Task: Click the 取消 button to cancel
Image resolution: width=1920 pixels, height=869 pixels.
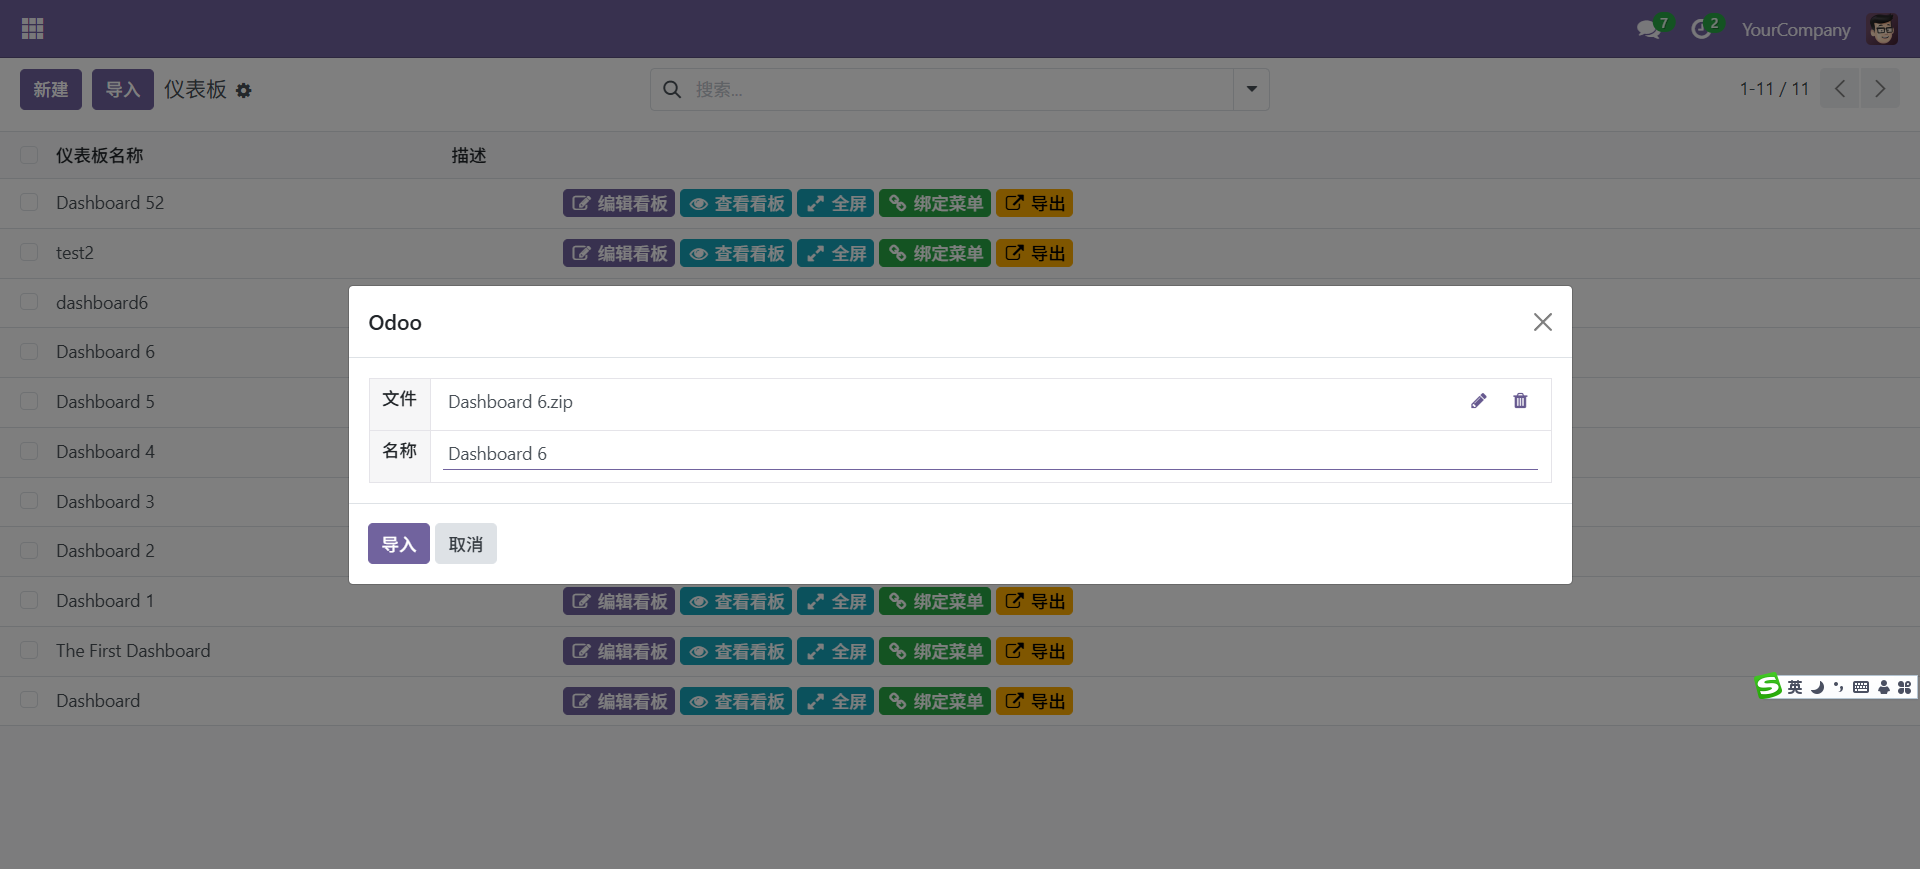Action: [465, 544]
